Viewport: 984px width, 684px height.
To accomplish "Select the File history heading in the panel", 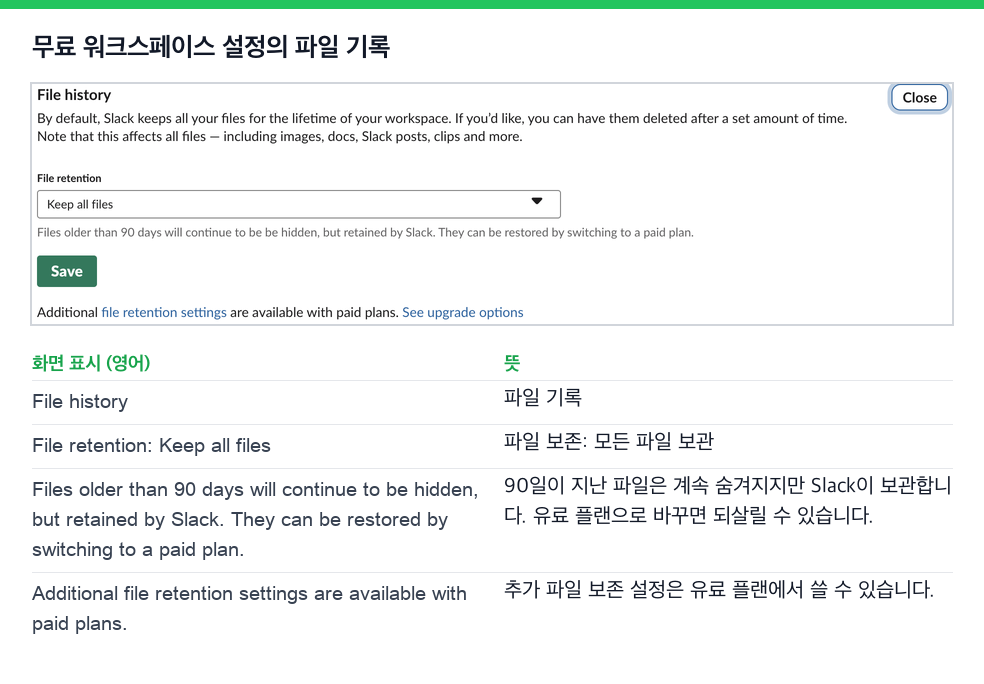I will (x=74, y=95).
